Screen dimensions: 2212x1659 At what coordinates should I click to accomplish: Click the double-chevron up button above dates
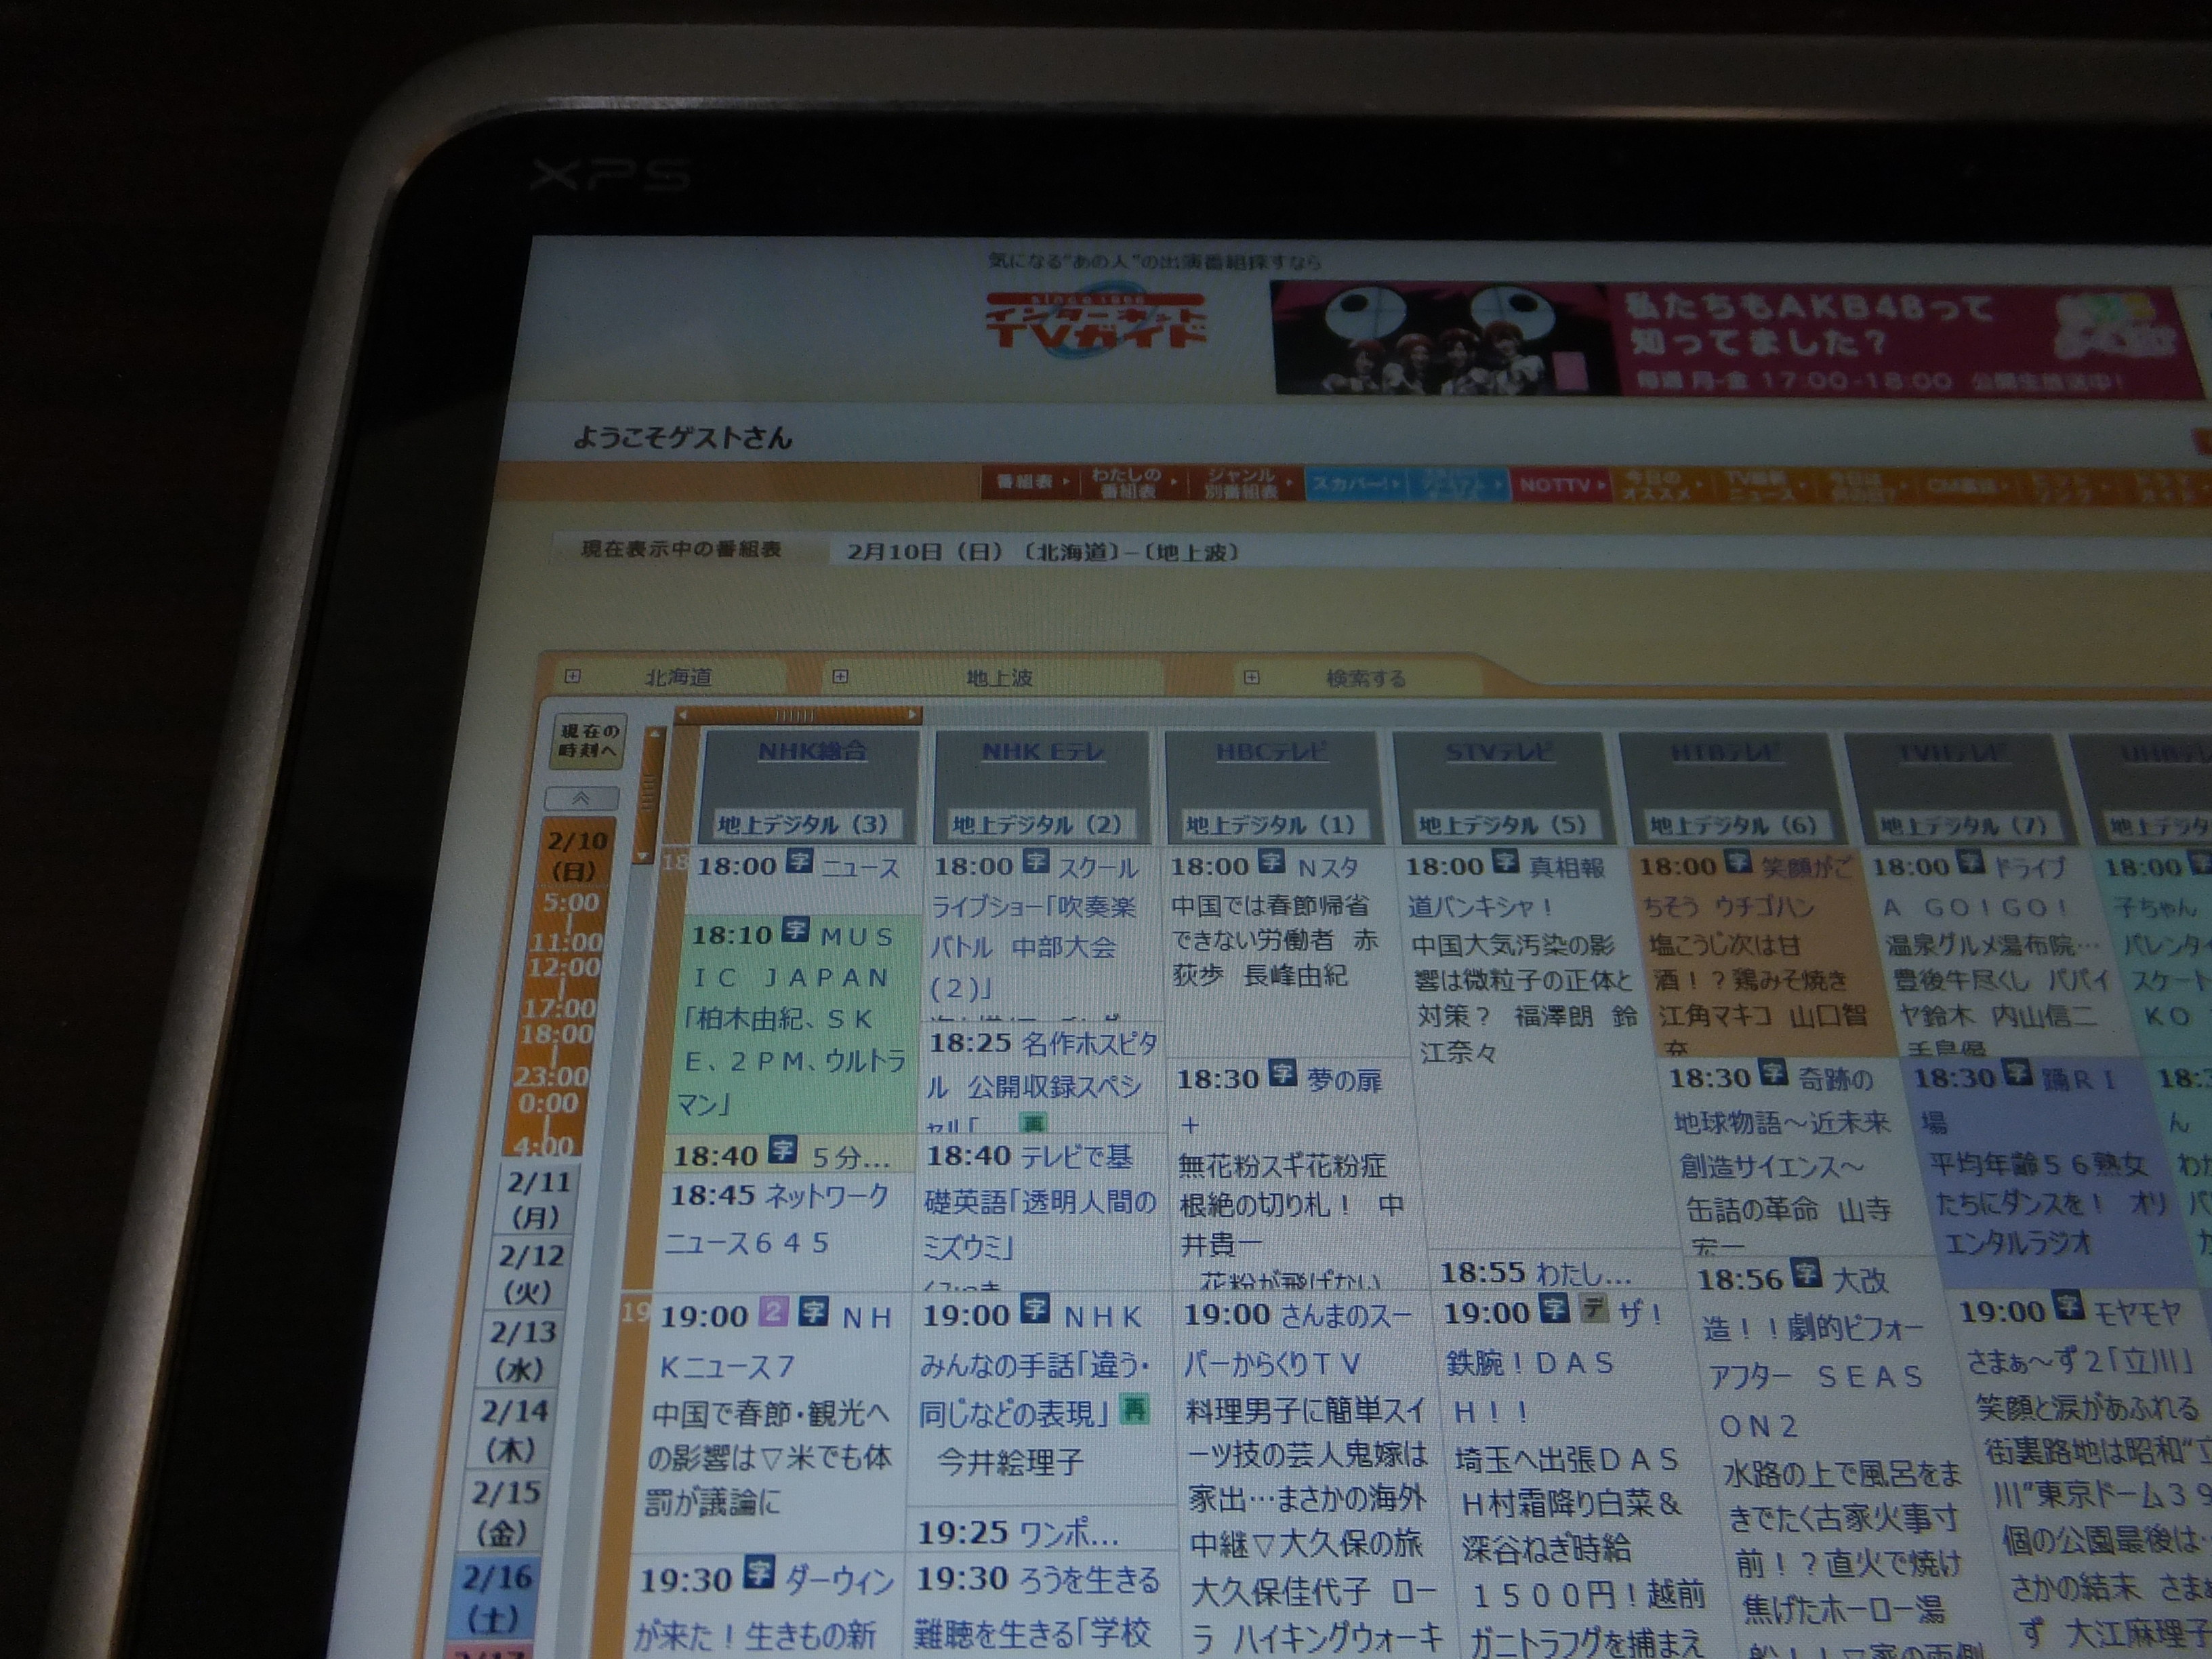coord(581,798)
